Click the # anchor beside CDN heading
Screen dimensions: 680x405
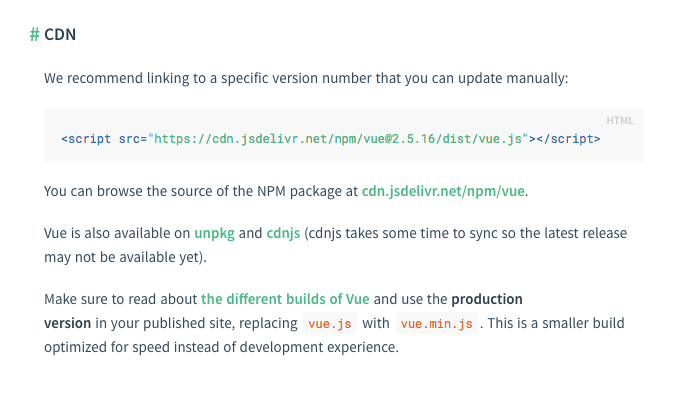(35, 35)
